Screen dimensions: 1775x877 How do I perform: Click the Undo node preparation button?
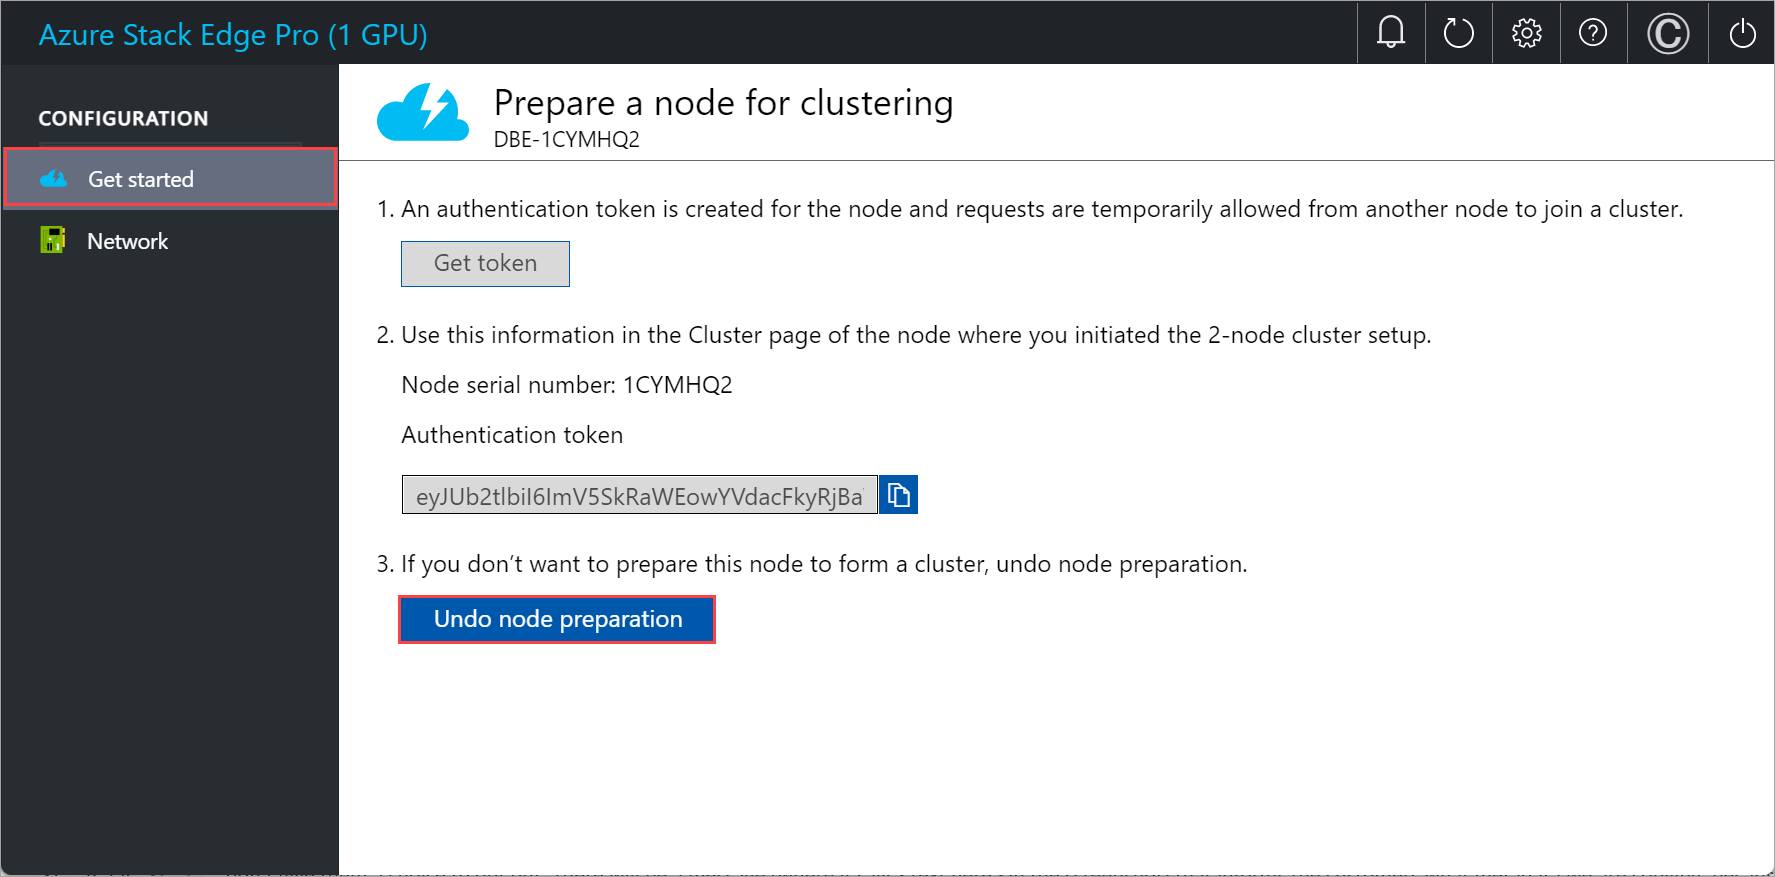557,619
